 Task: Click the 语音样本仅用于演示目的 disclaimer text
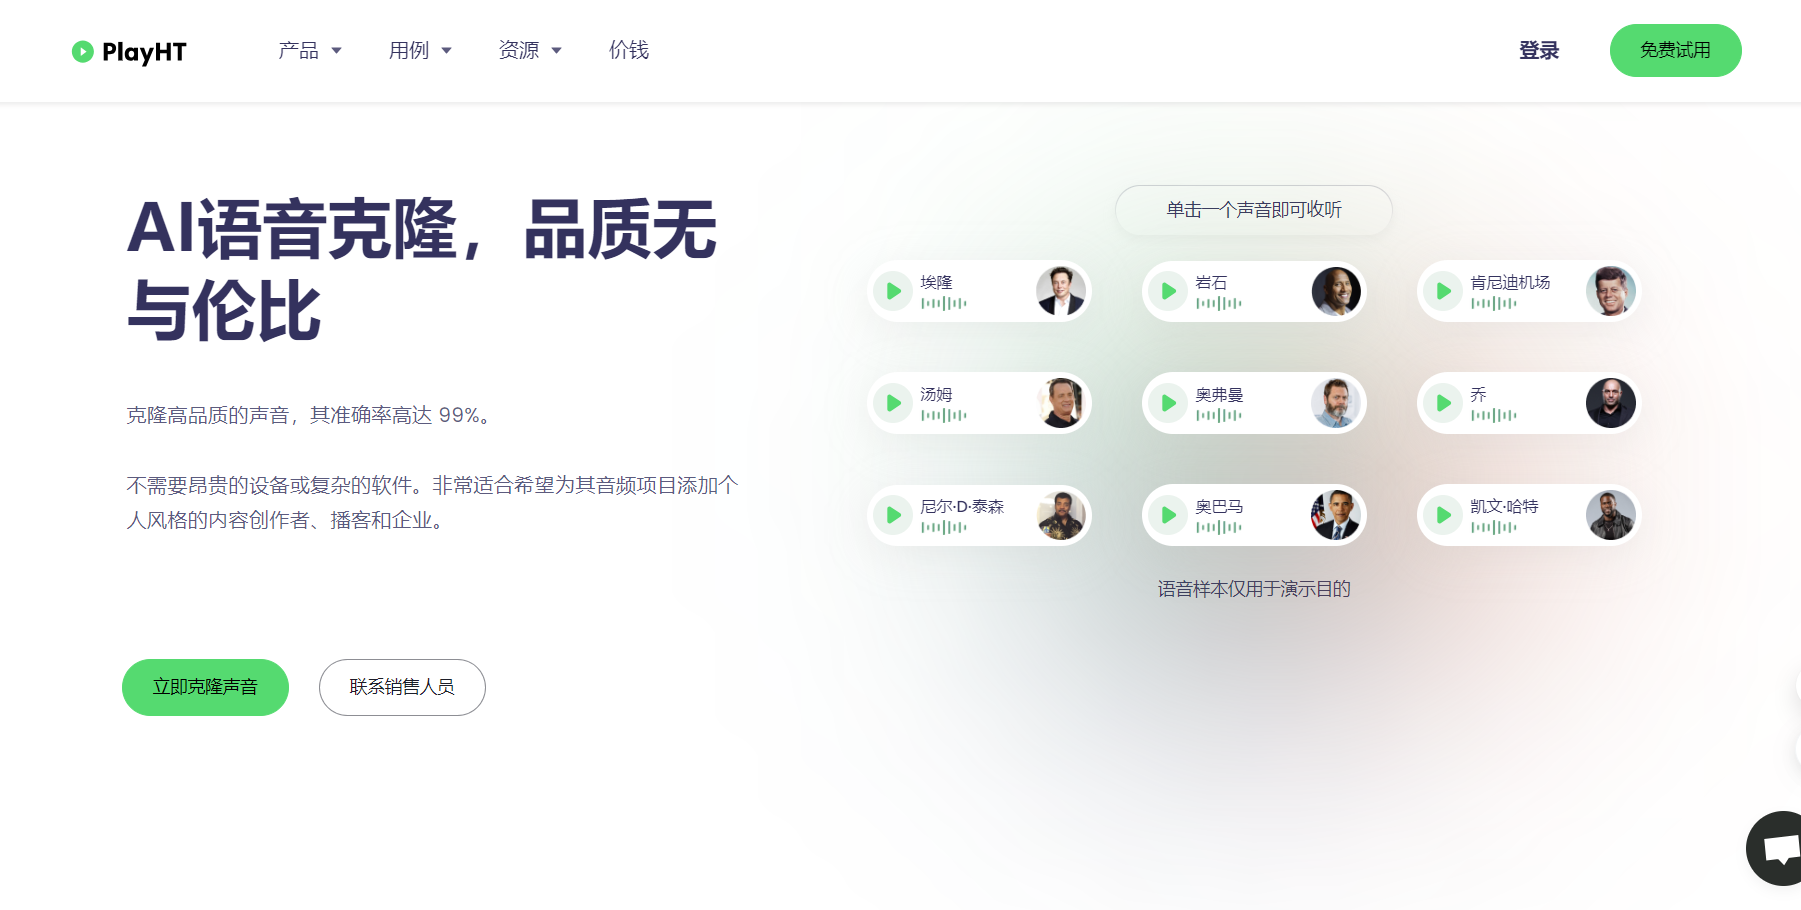[x=1254, y=589]
